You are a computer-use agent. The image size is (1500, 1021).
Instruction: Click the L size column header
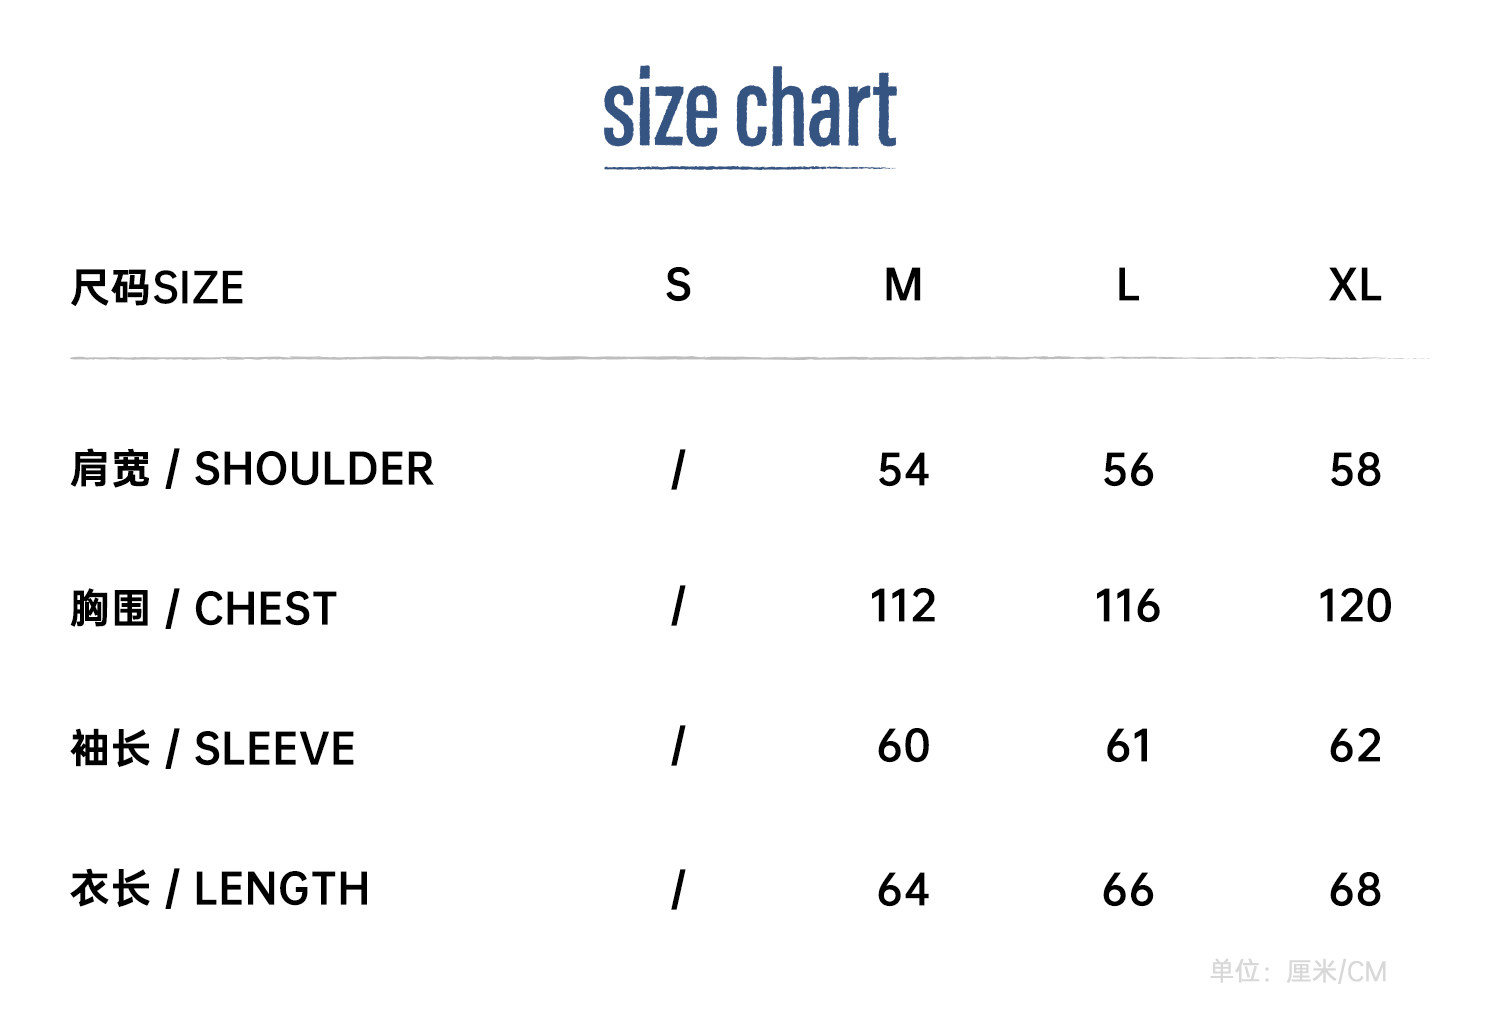tap(1128, 286)
